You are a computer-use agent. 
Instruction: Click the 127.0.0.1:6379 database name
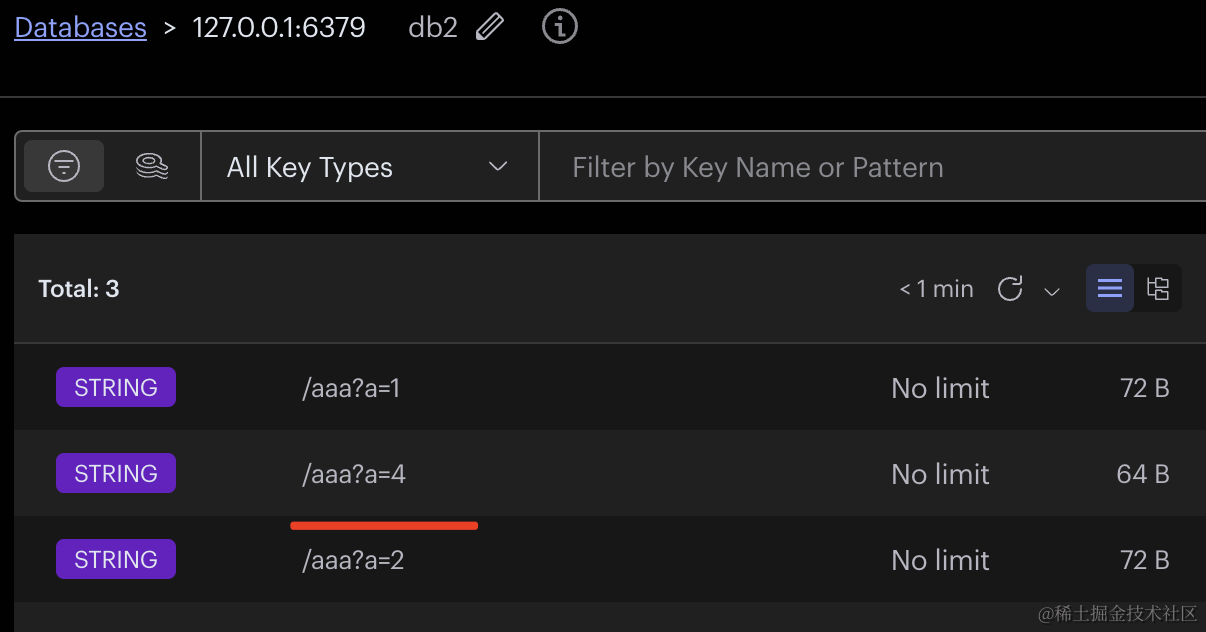(x=279, y=27)
